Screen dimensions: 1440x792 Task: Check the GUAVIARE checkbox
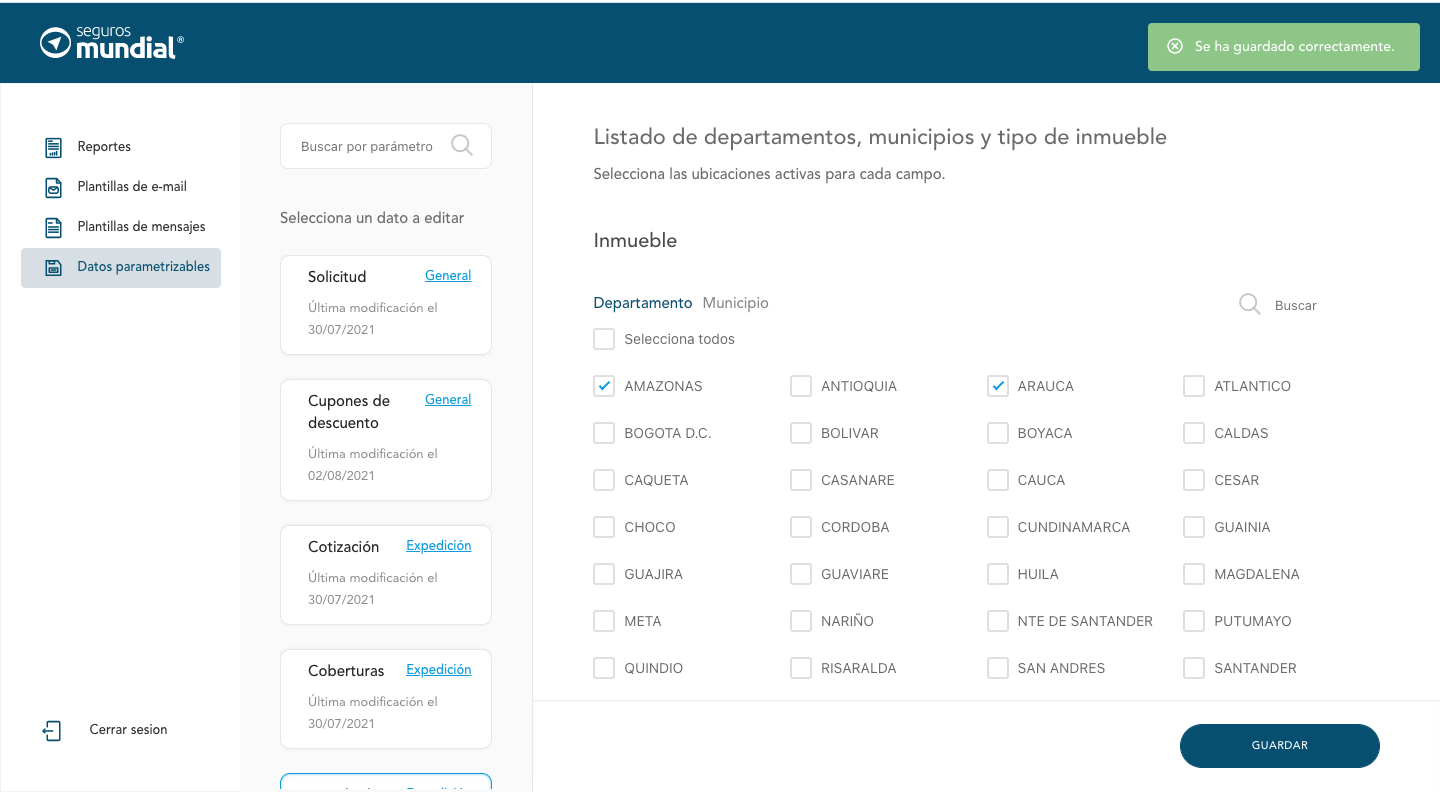coord(801,574)
